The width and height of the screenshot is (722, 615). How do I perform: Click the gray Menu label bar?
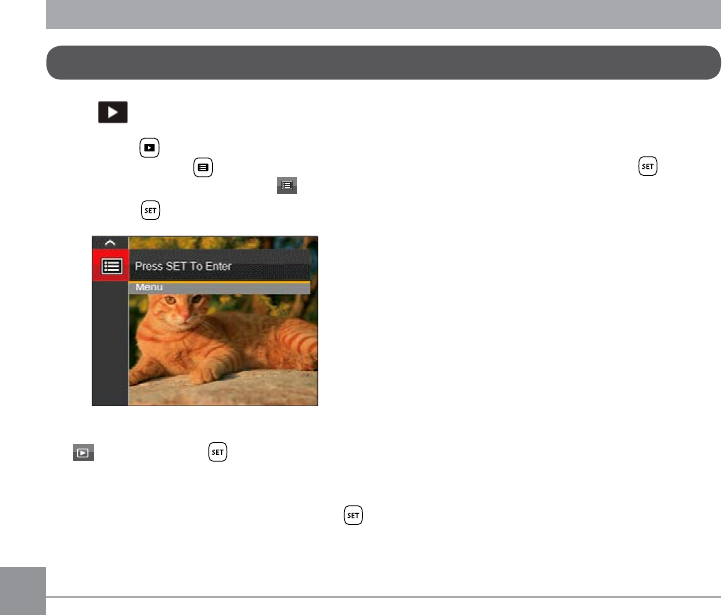220,288
